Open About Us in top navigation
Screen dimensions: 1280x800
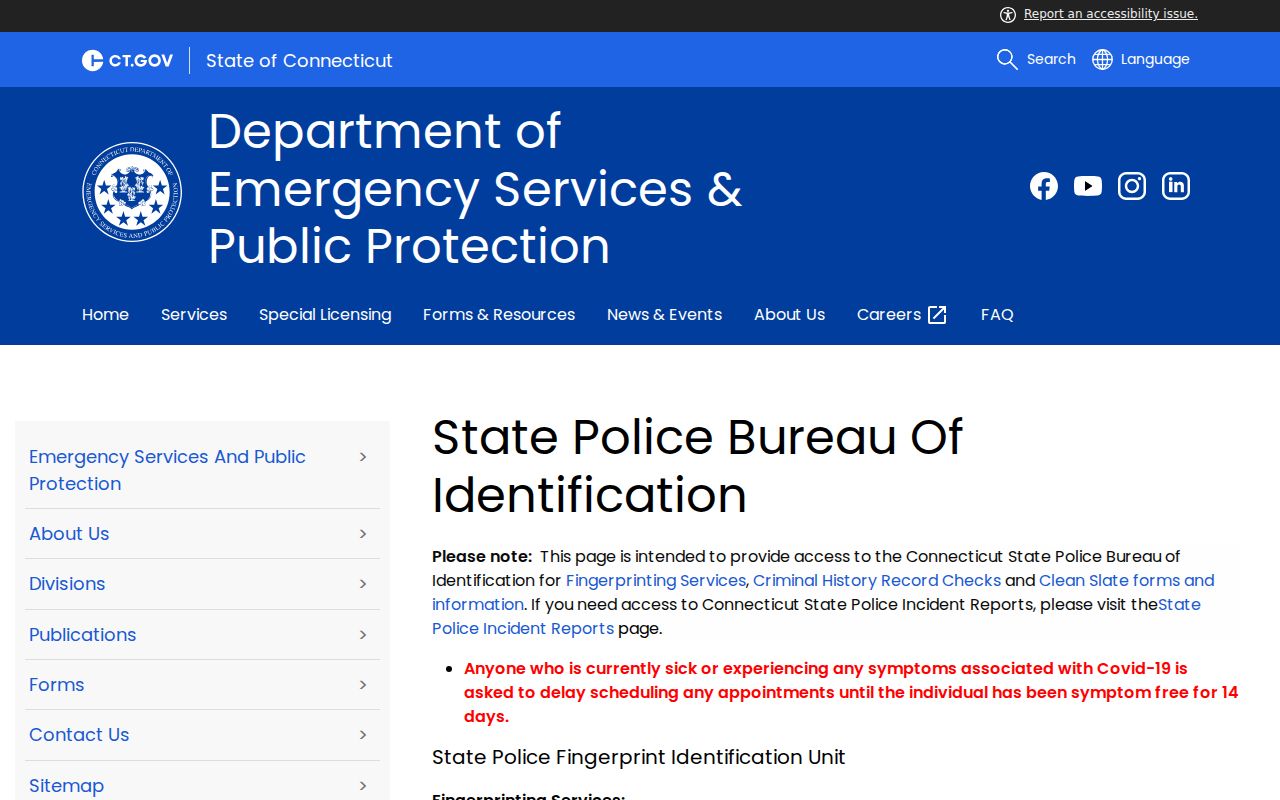789,314
